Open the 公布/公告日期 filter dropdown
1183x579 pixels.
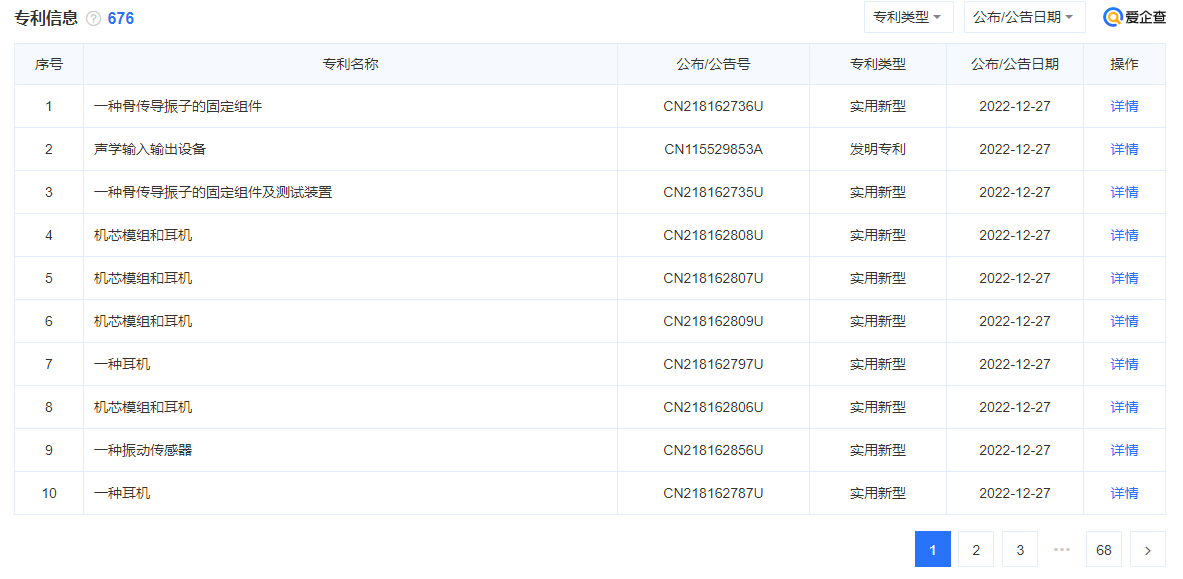coord(1025,17)
